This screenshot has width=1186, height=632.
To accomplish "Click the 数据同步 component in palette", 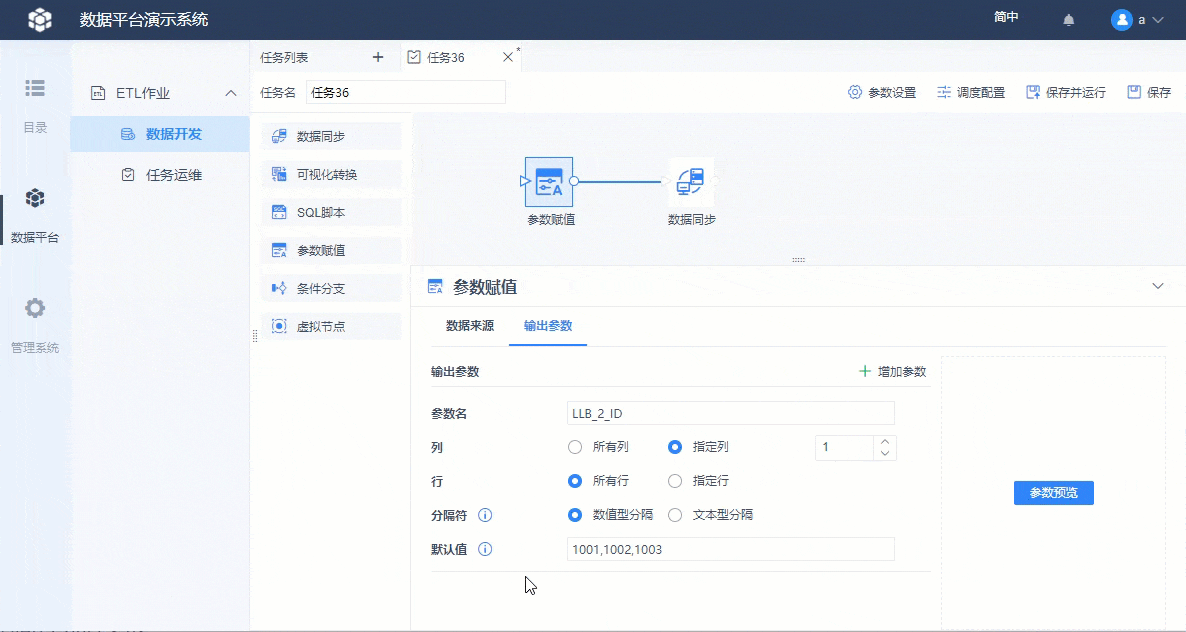I will coord(331,137).
